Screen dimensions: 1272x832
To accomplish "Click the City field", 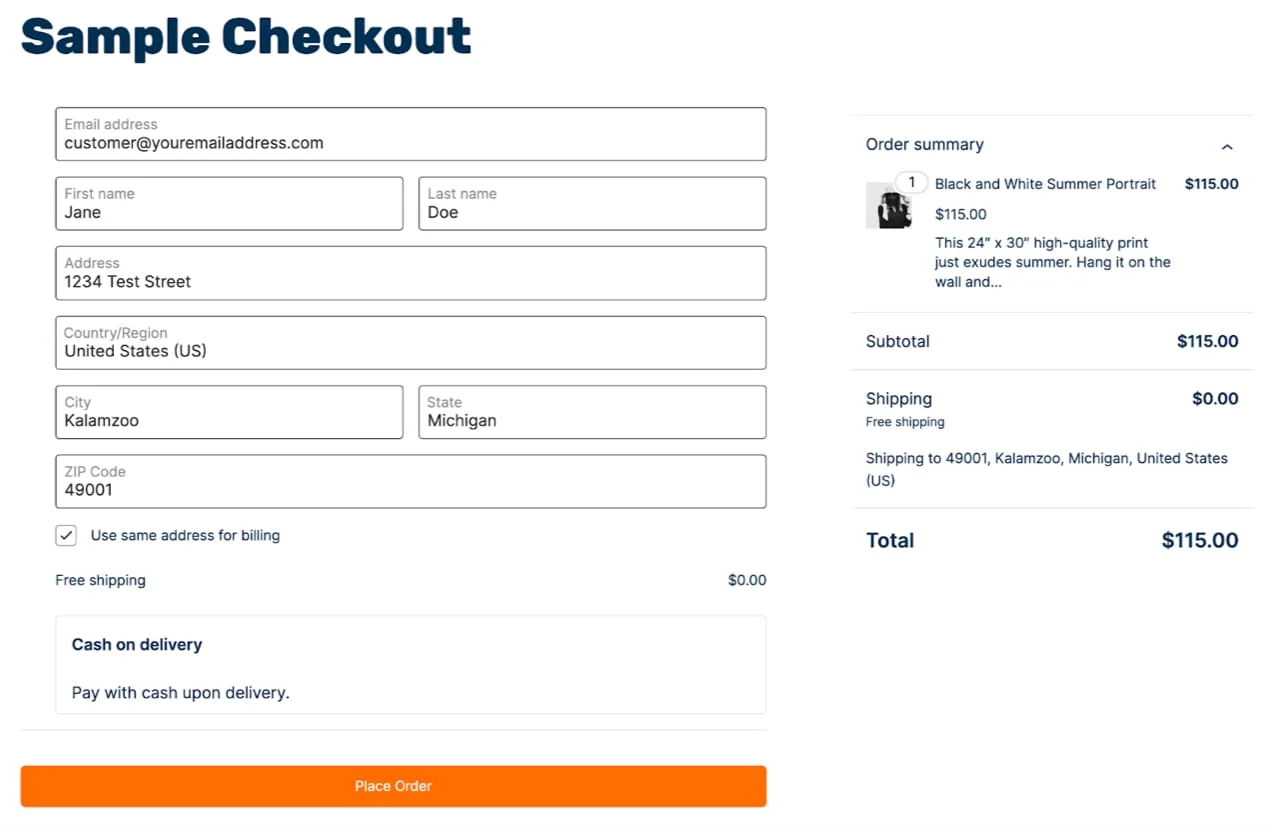I will [x=229, y=420].
